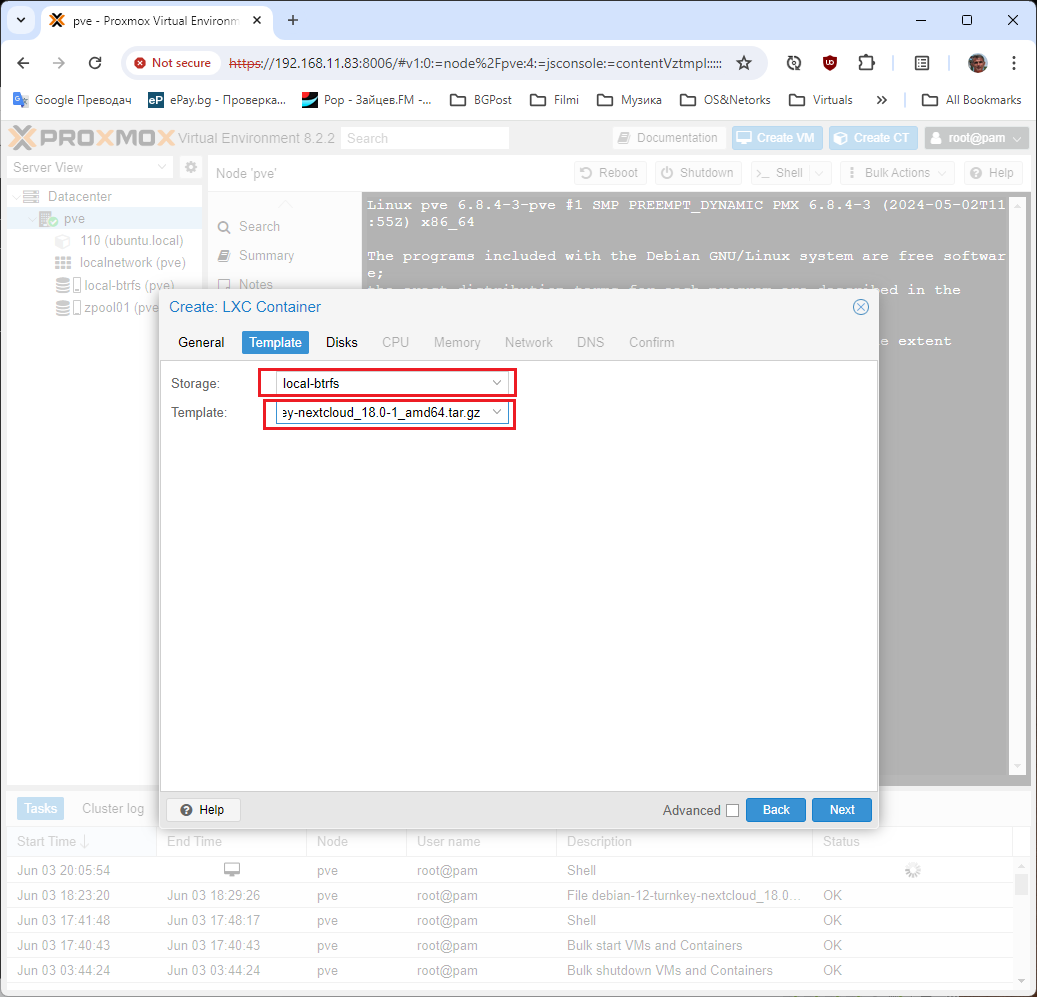Click the Proxmox logo
Screen dimensions: 1037x997
(92, 138)
